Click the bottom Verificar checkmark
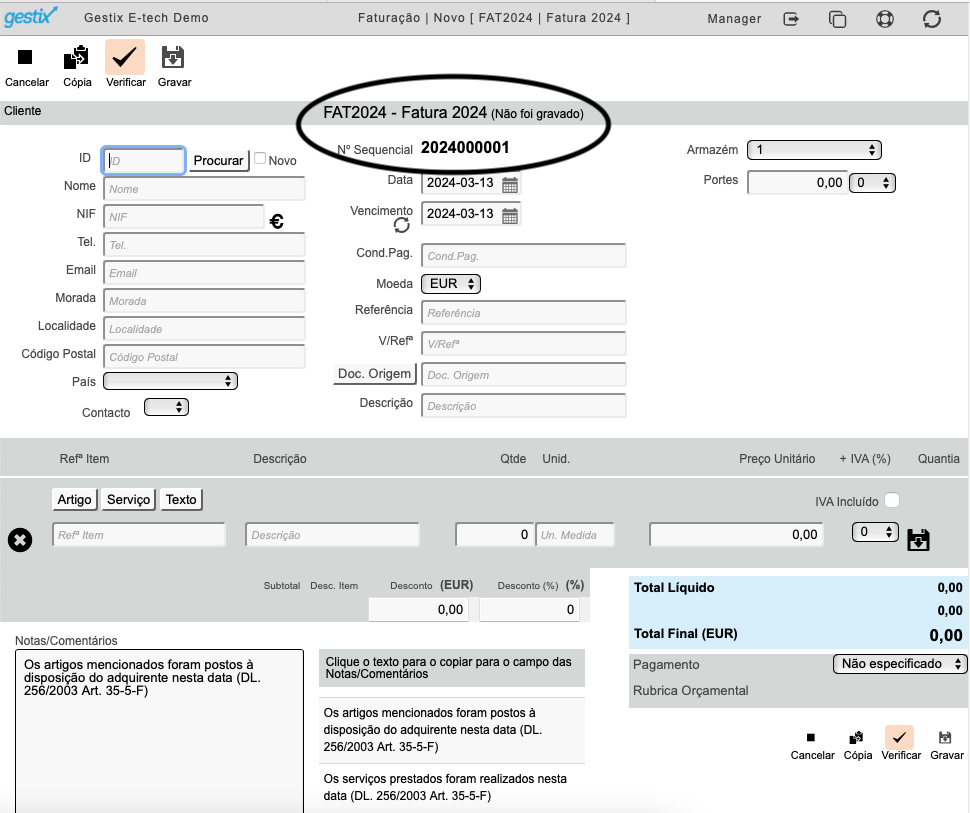 pos(899,737)
